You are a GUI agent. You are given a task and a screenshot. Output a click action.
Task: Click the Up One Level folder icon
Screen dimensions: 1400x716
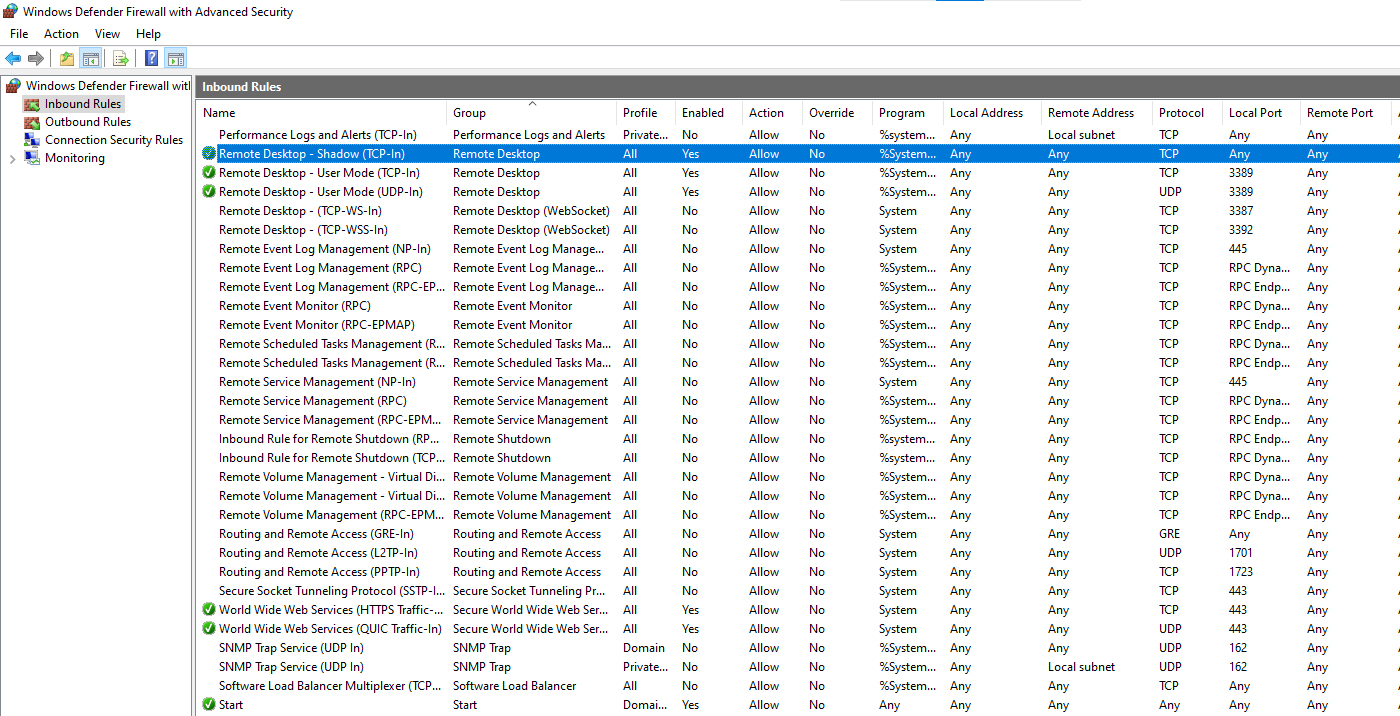coord(66,58)
